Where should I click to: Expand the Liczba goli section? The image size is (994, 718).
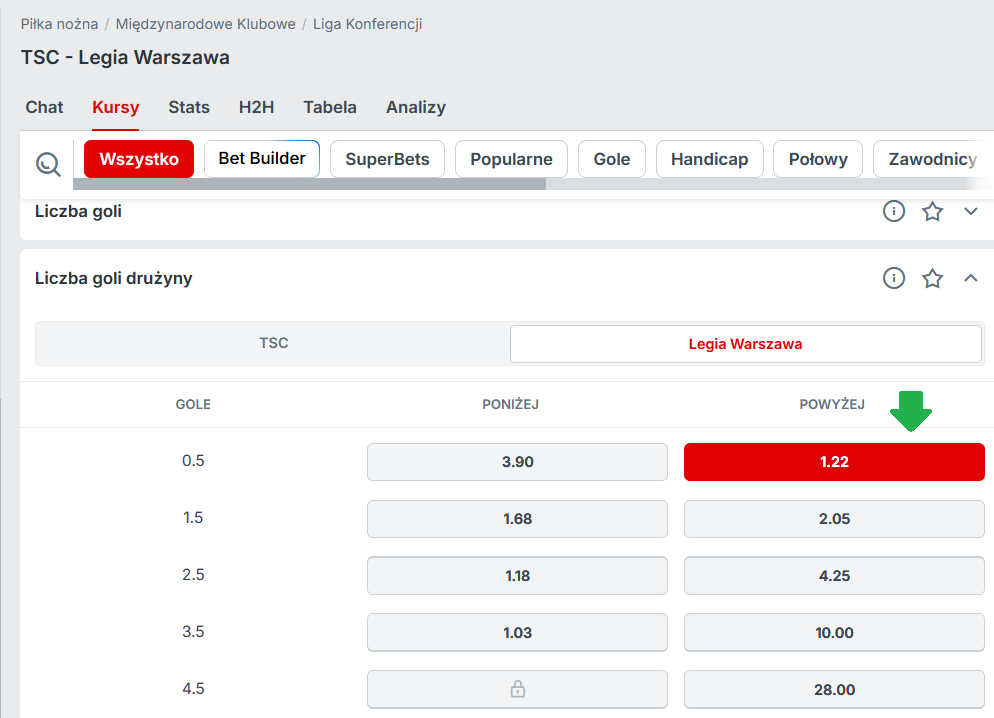pos(970,212)
